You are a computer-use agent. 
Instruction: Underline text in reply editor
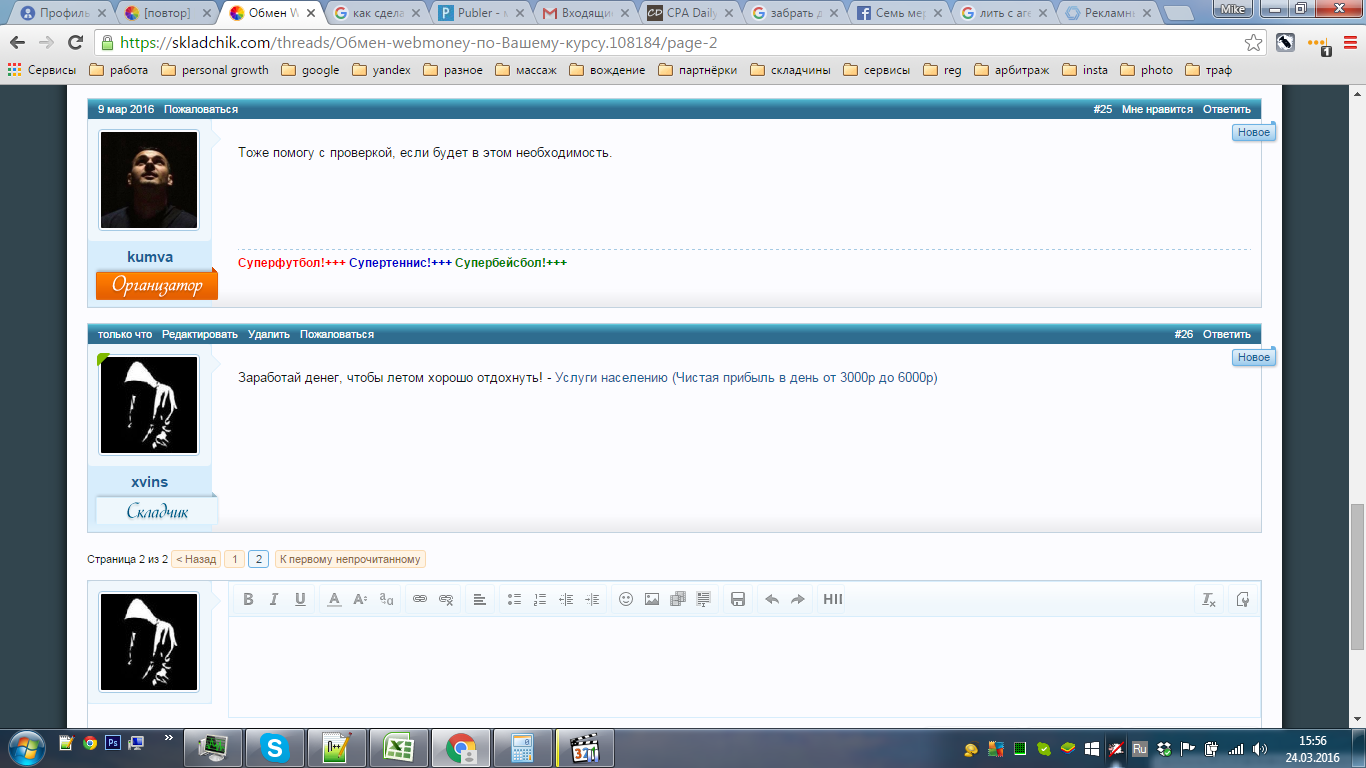pyautogui.click(x=300, y=599)
